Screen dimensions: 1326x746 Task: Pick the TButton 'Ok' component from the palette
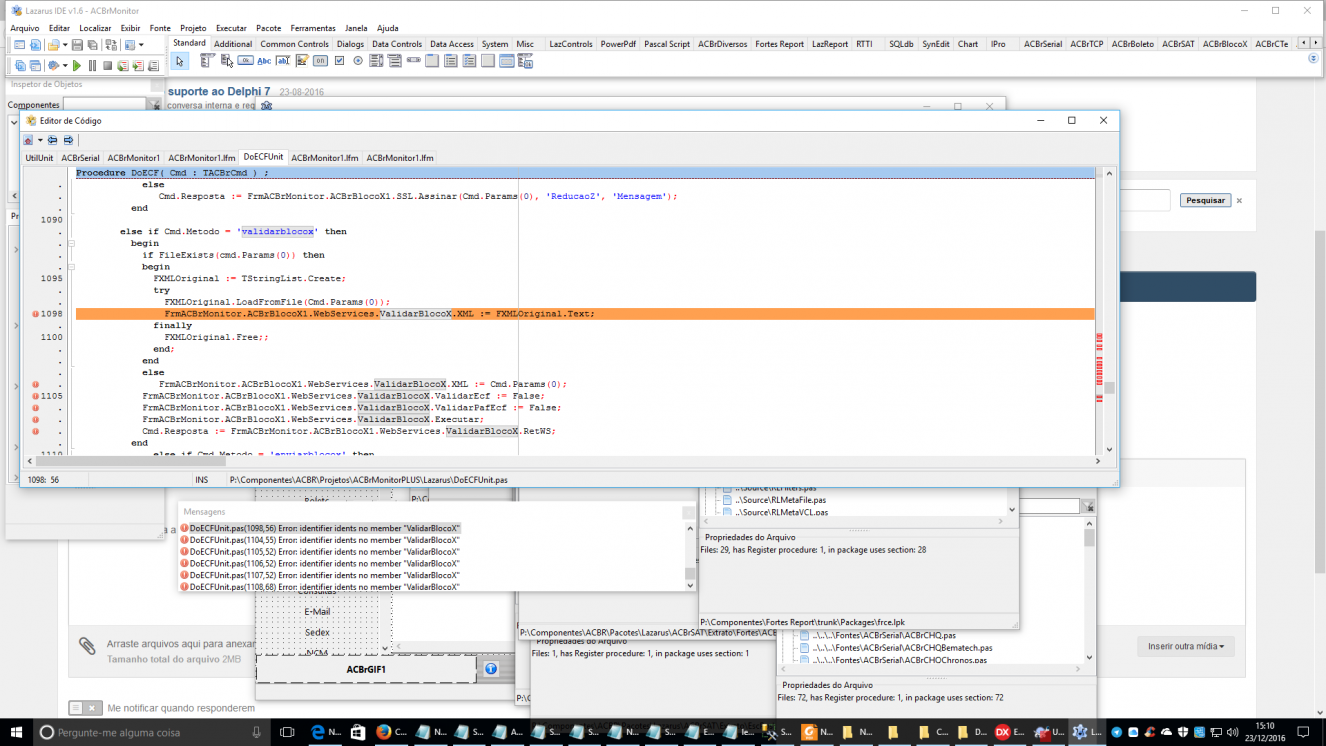tap(245, 61)
